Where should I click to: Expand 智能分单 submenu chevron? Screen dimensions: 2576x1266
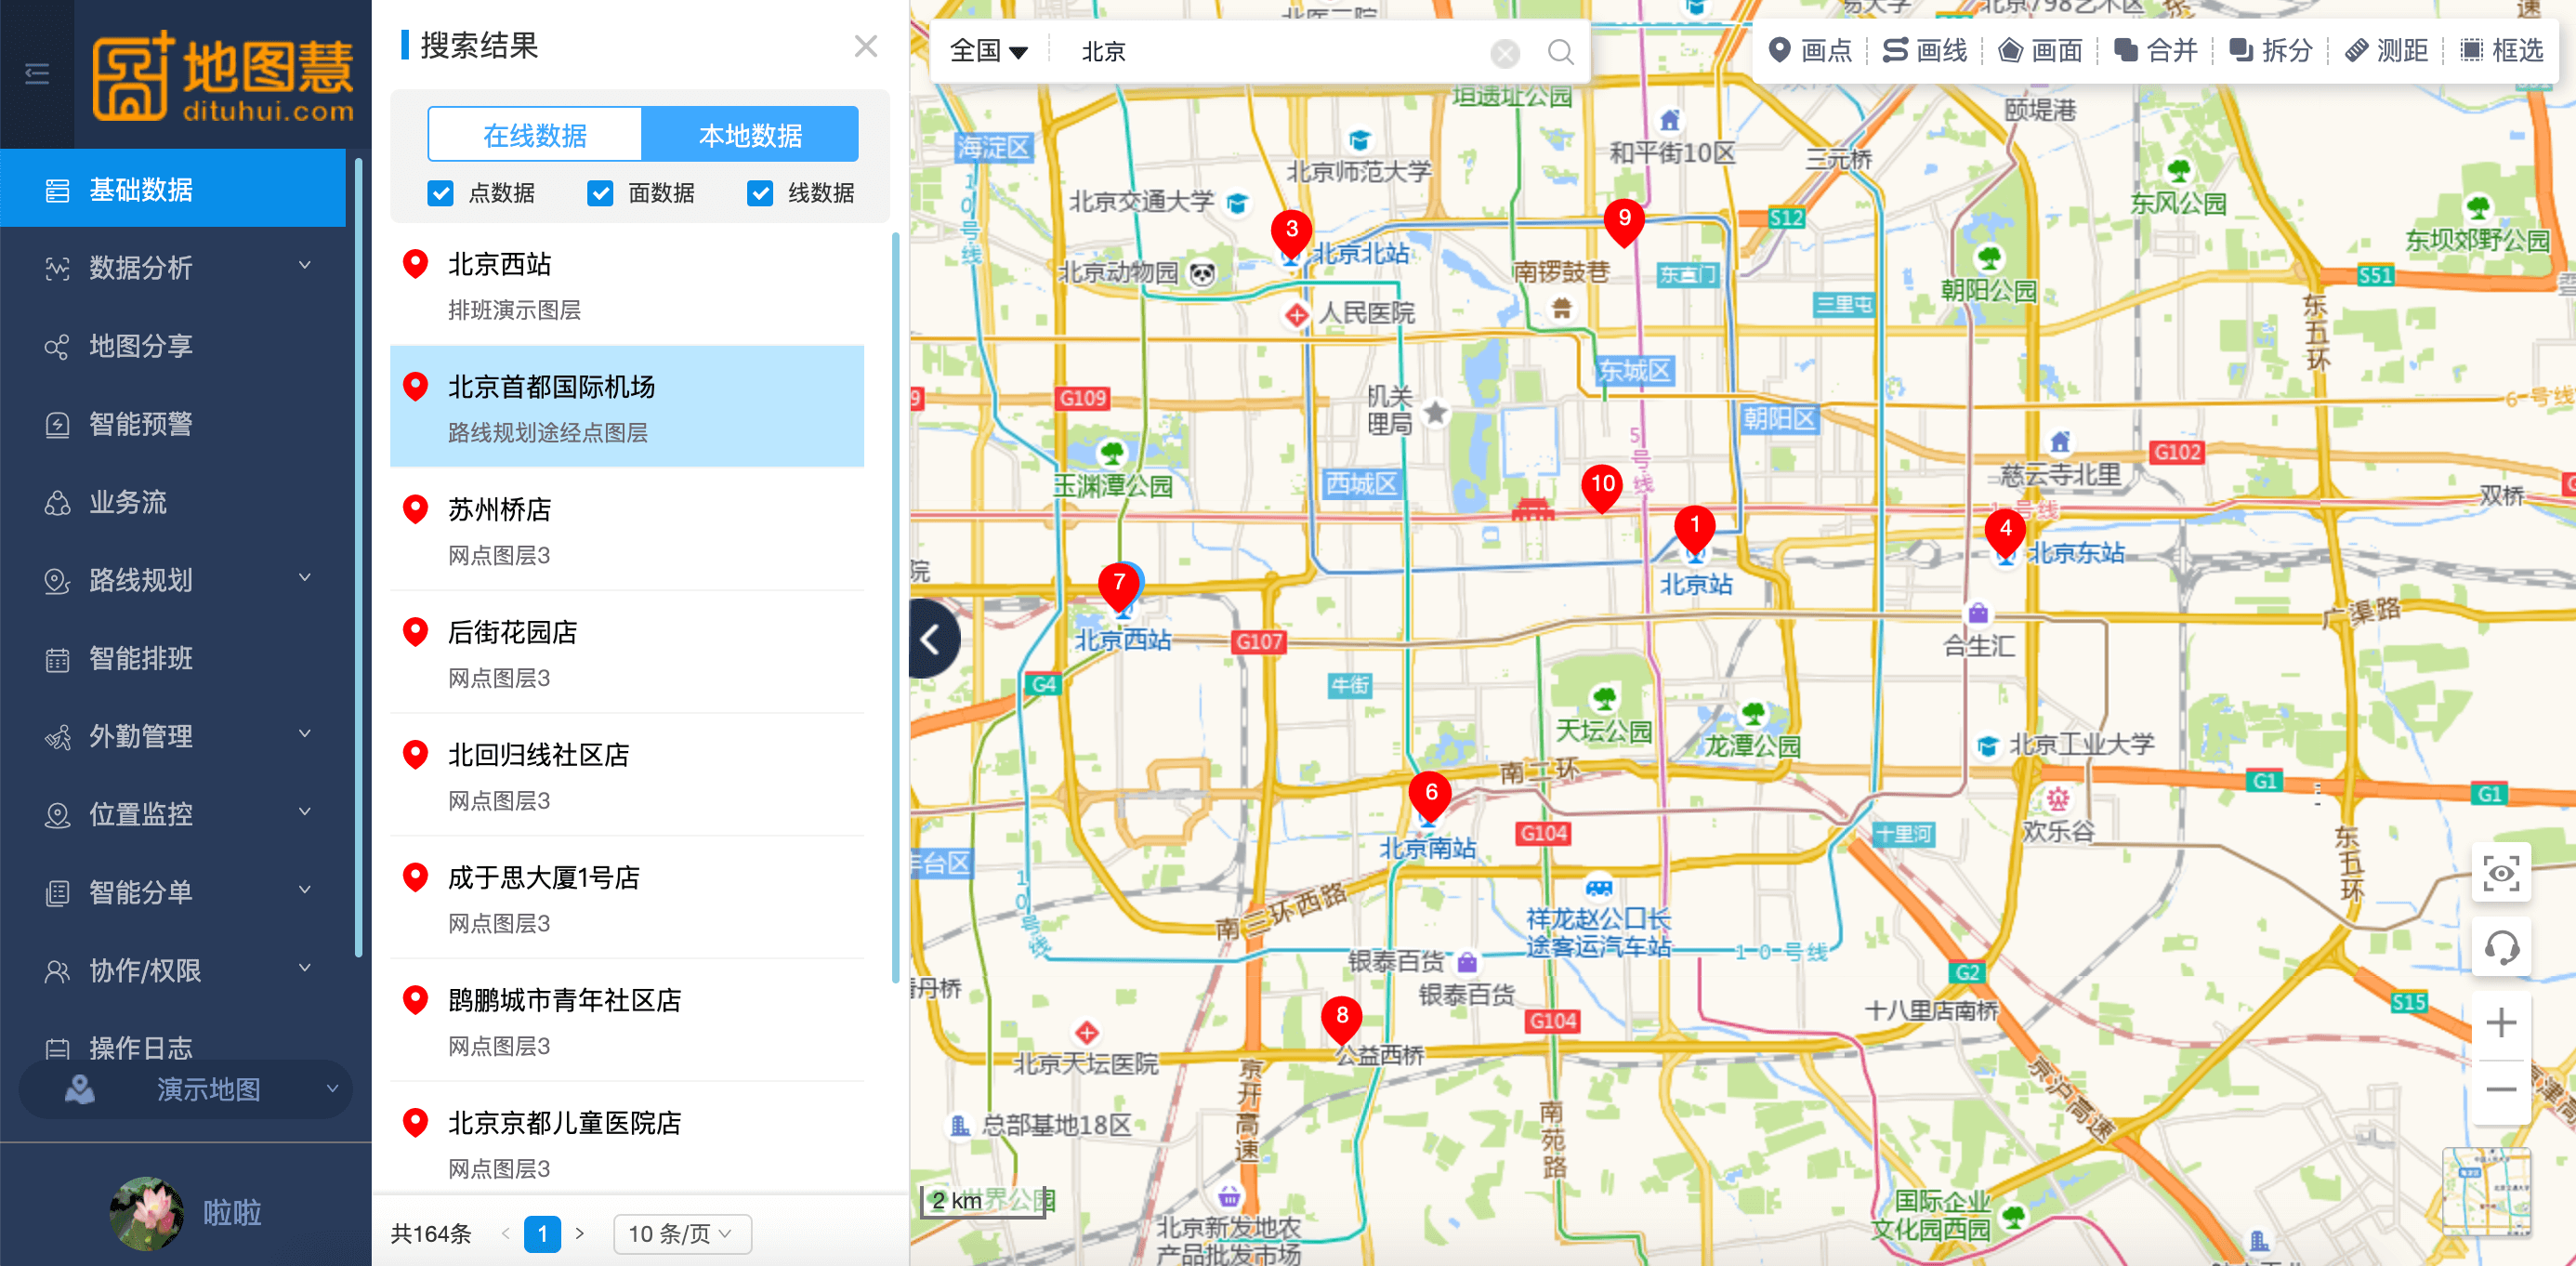[305, 890]
